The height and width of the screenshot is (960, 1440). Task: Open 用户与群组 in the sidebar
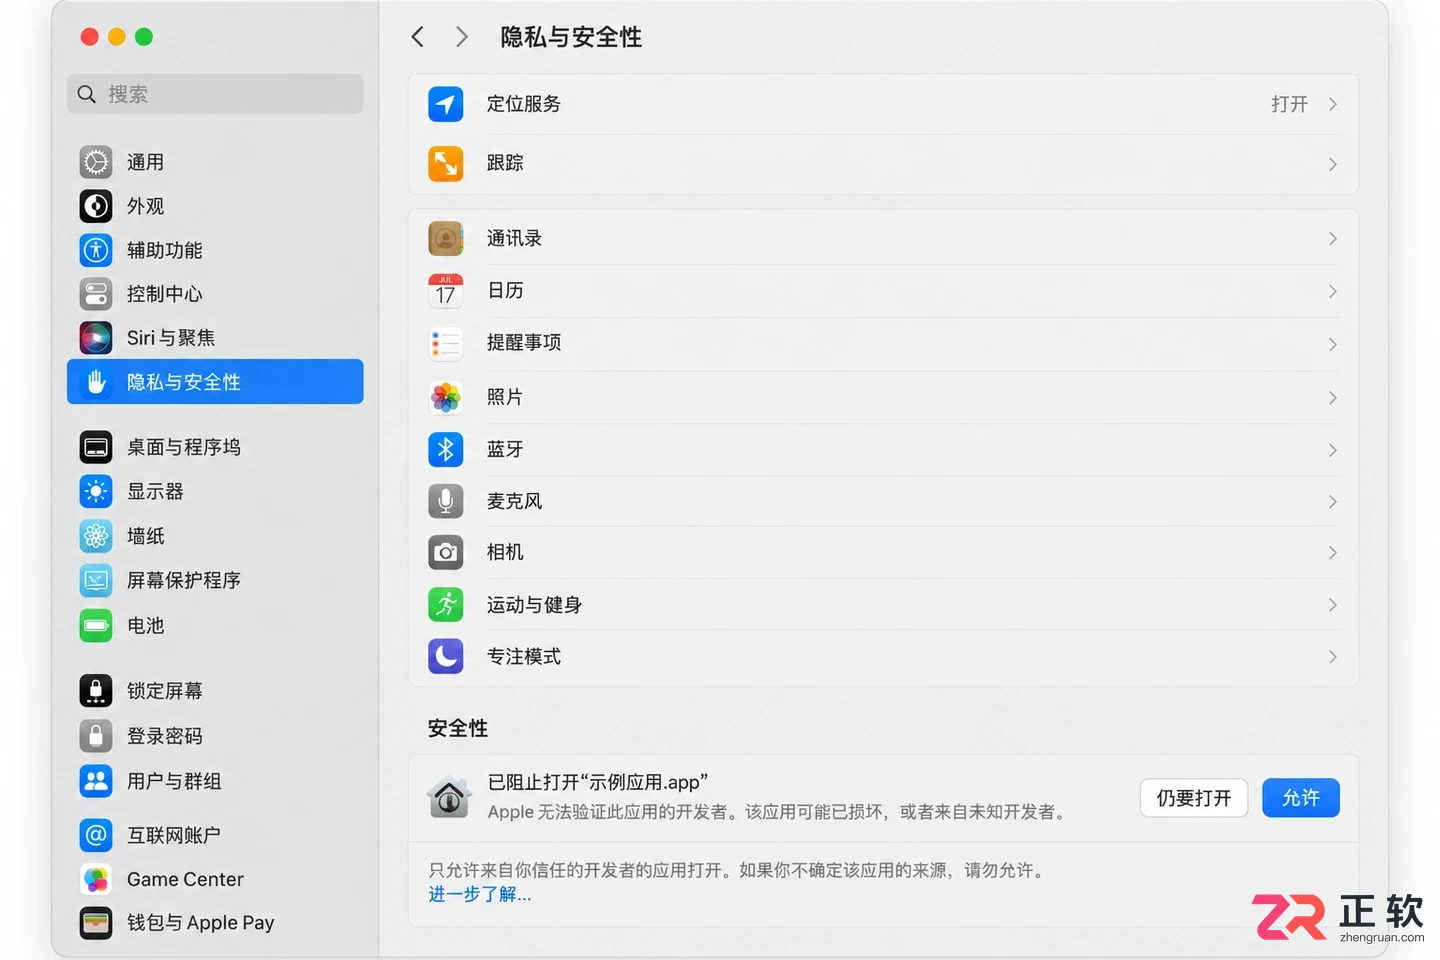coord(215,781)
